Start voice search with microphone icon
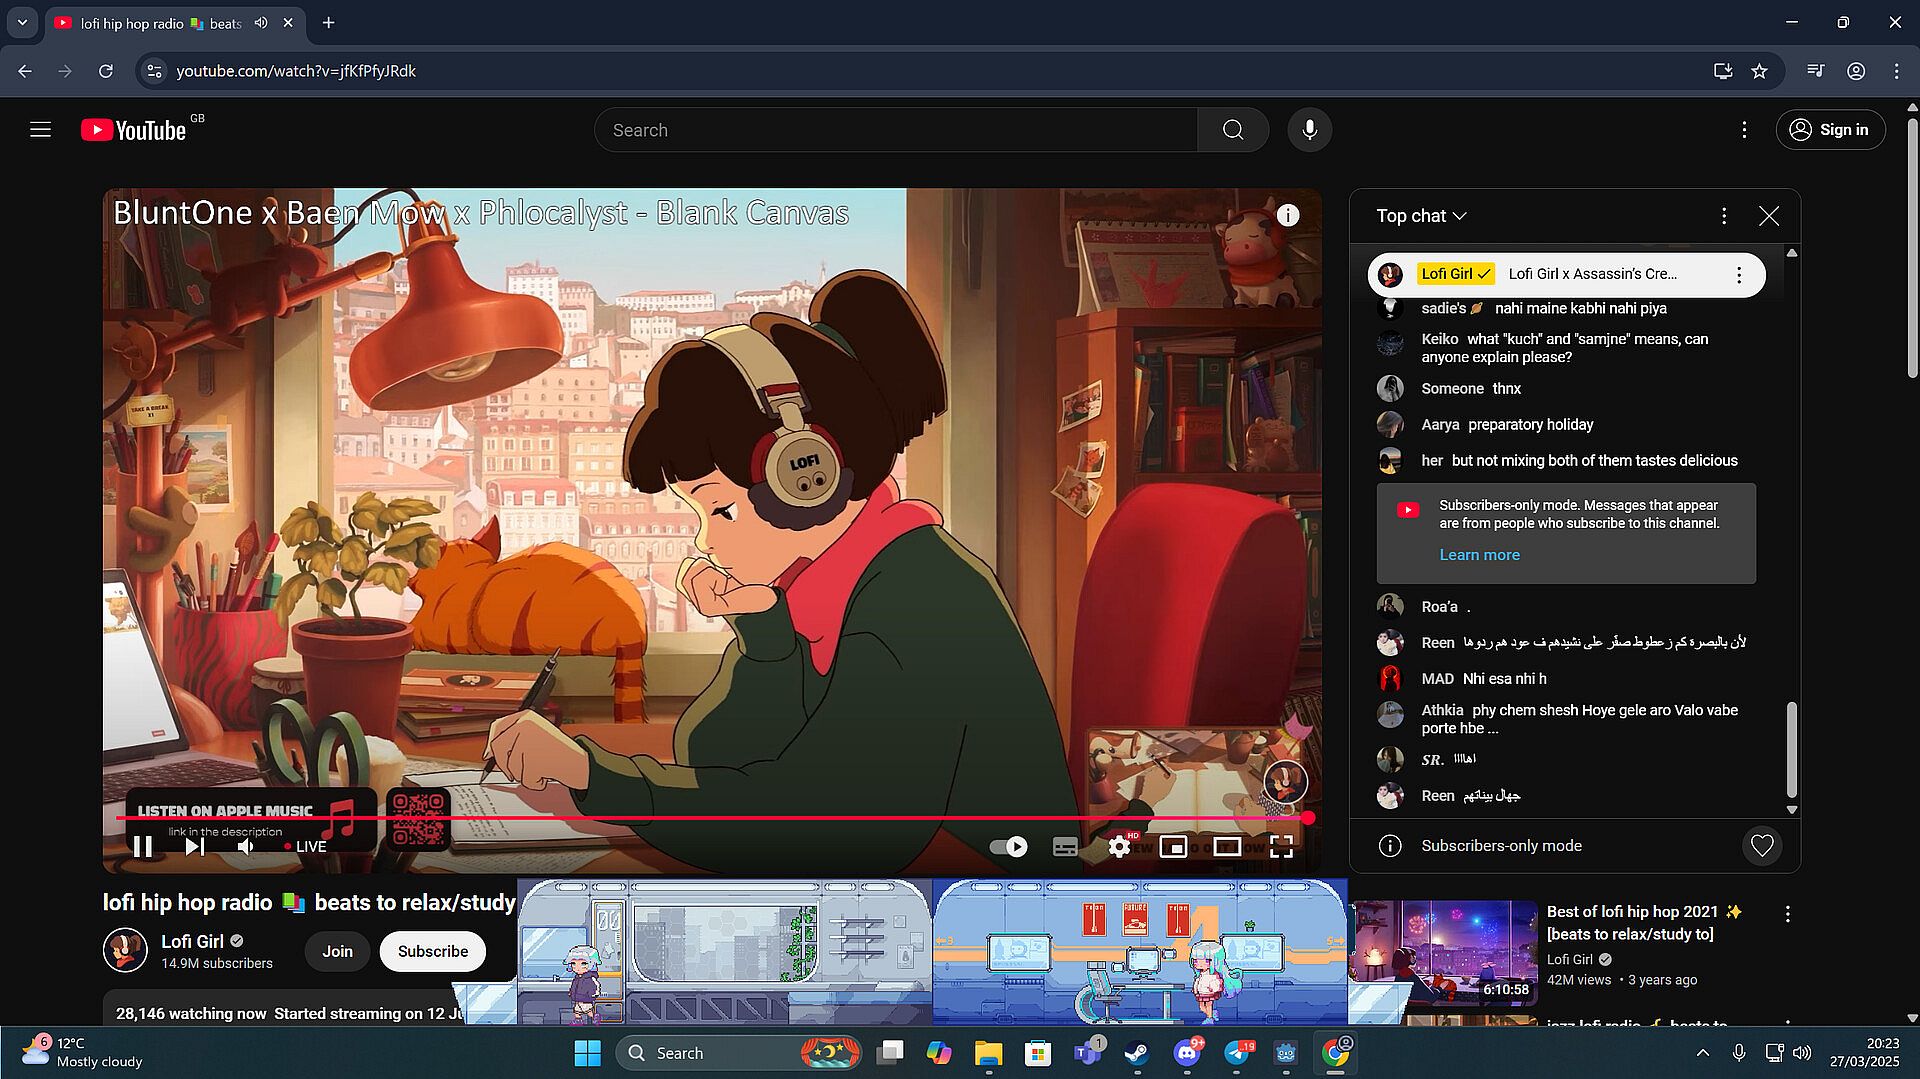 [x=1309, y=130]
